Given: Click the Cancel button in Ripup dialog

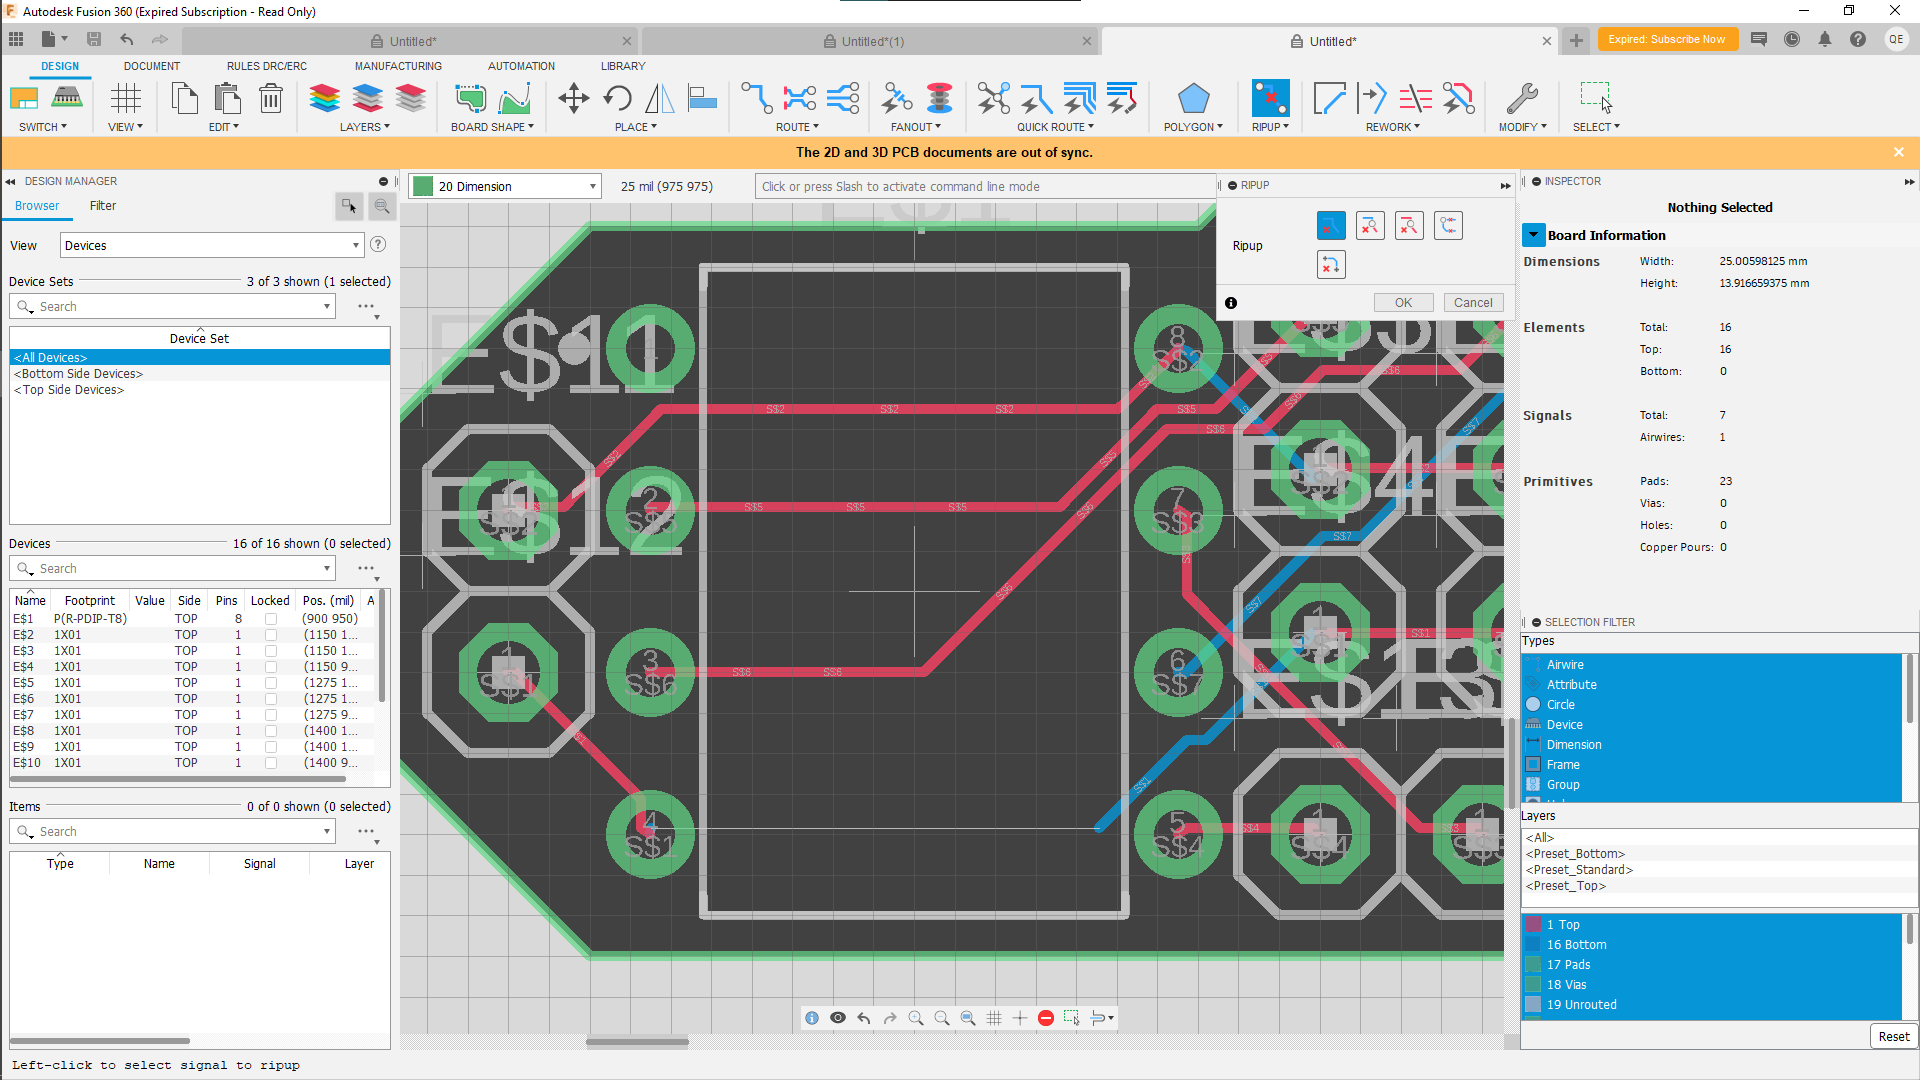Looking at the screenshot, I should (1474, 302).
